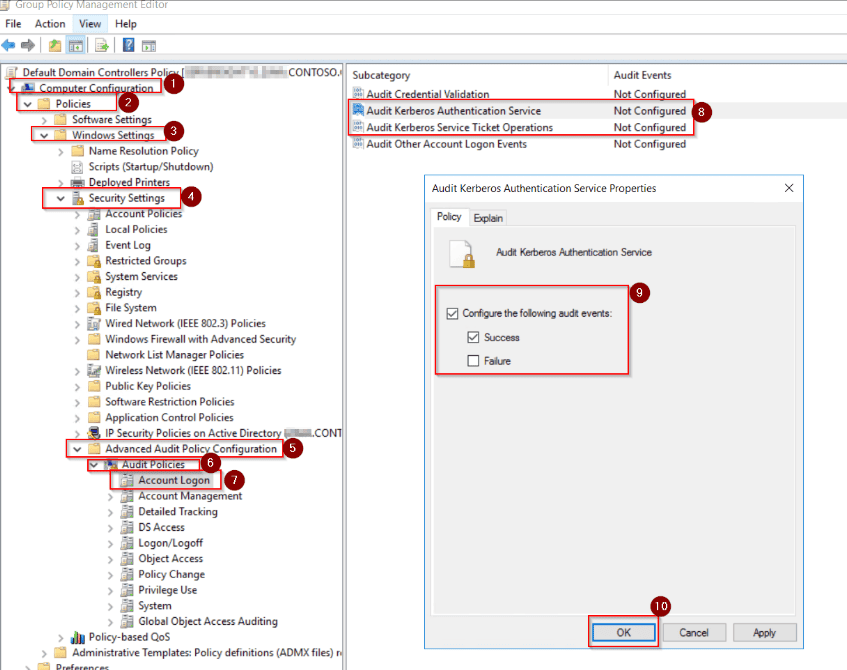Screen dimensions: 847x670
Task: Click the Global Object Access Auditing icon
Action: point(127,621)
